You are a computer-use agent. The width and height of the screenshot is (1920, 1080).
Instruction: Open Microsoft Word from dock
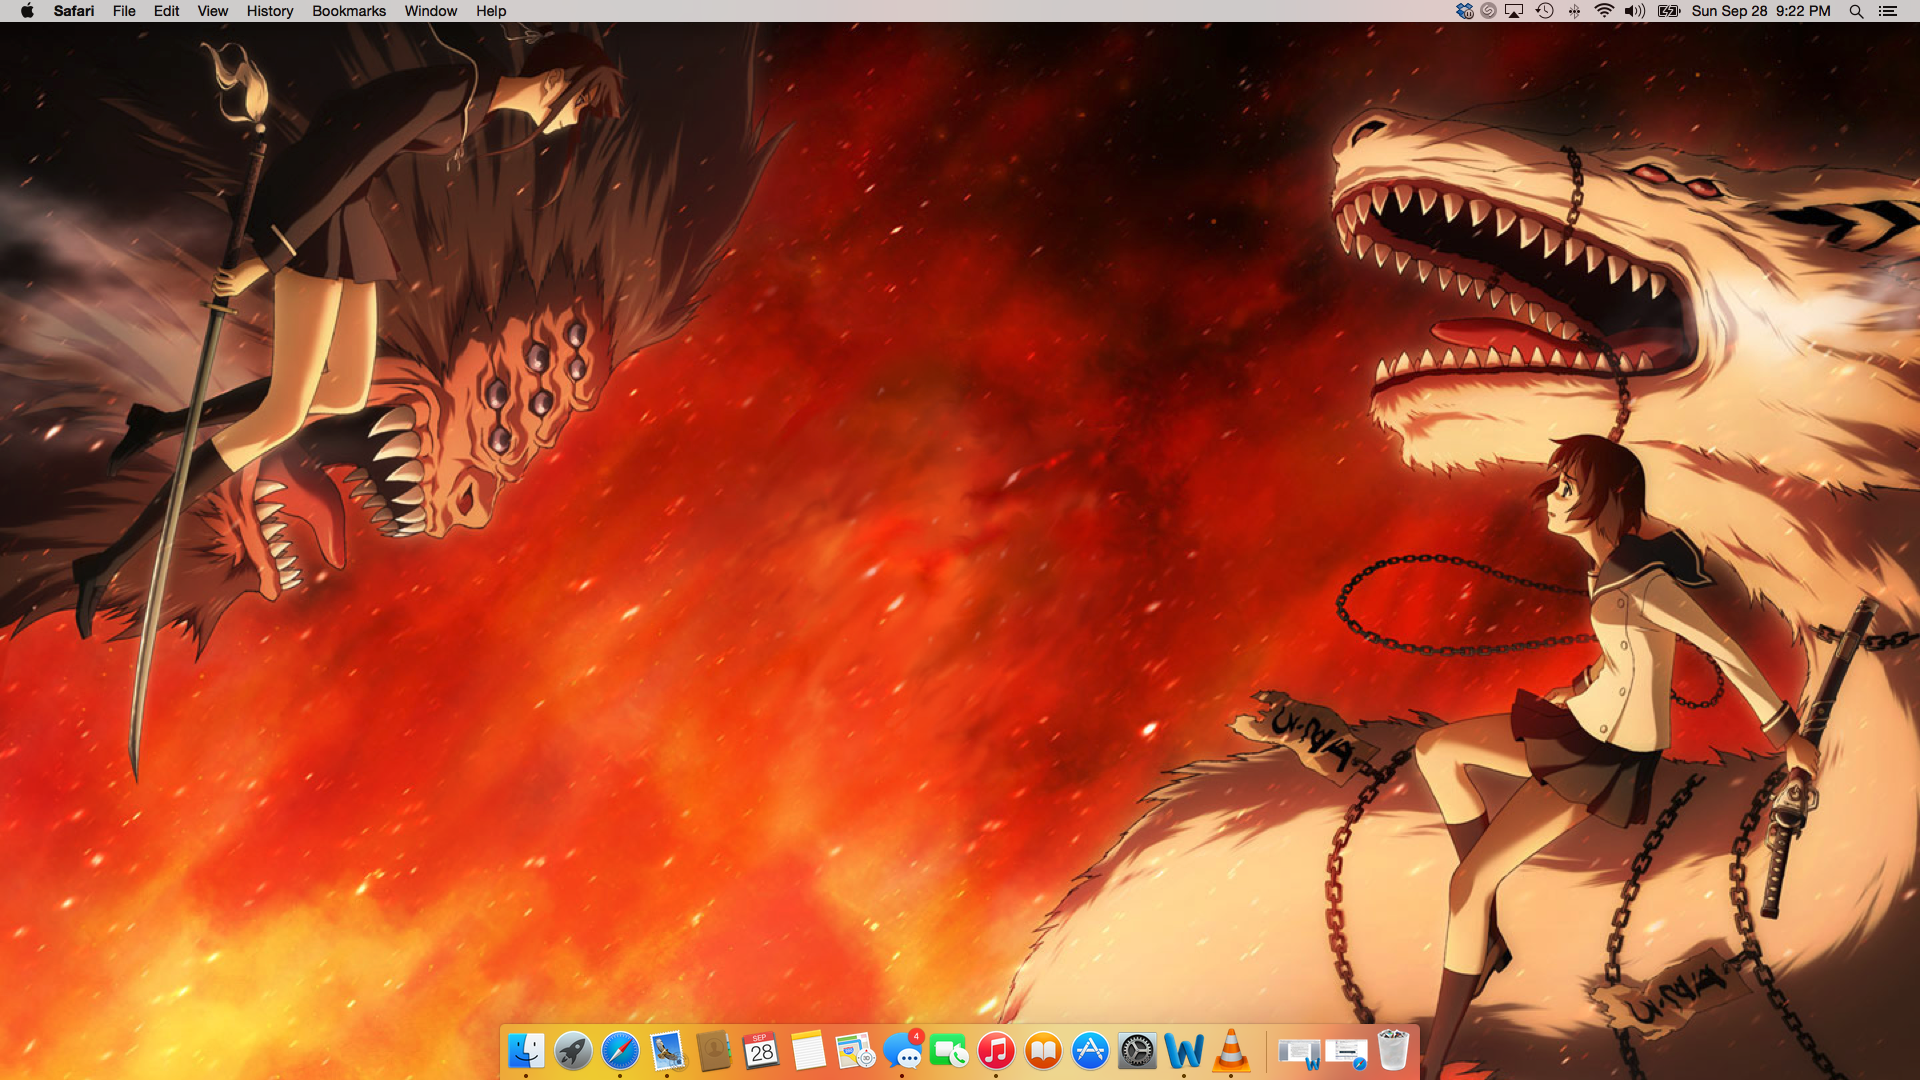click(1184, 1051)
